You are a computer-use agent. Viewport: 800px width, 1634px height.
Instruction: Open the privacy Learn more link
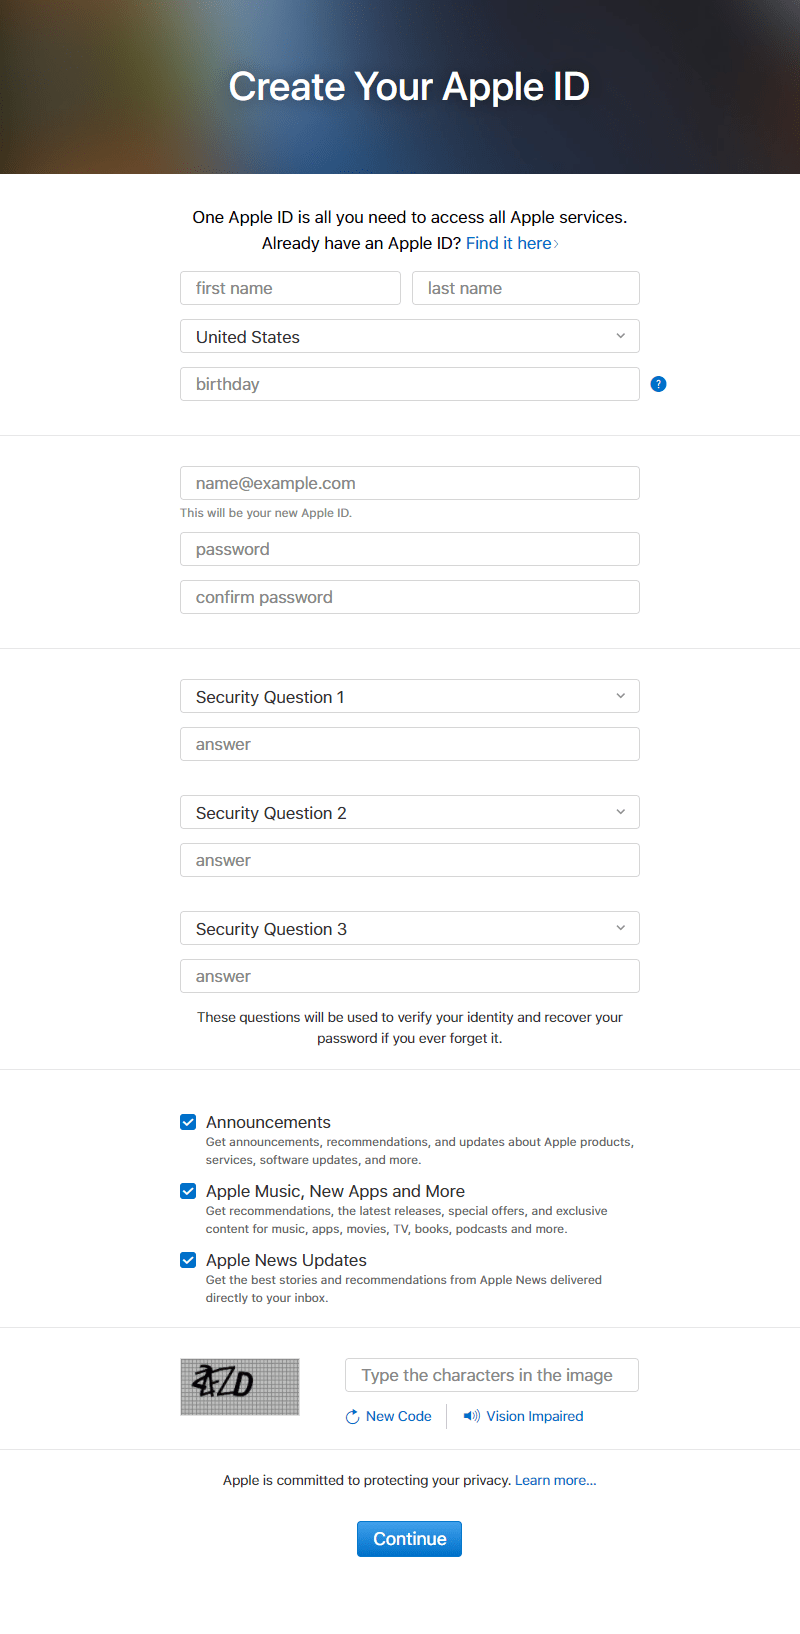(555, 1480)
